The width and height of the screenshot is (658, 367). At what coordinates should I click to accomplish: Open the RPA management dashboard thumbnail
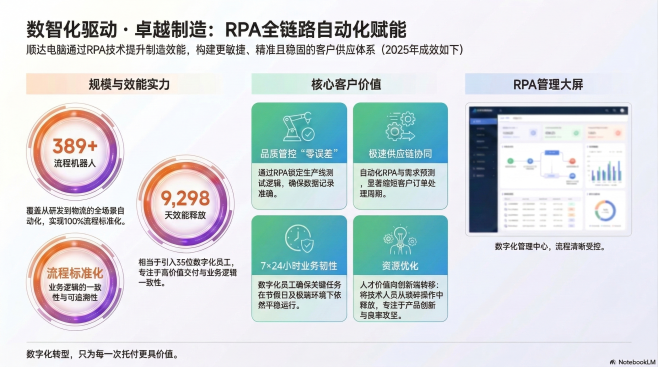548,169
